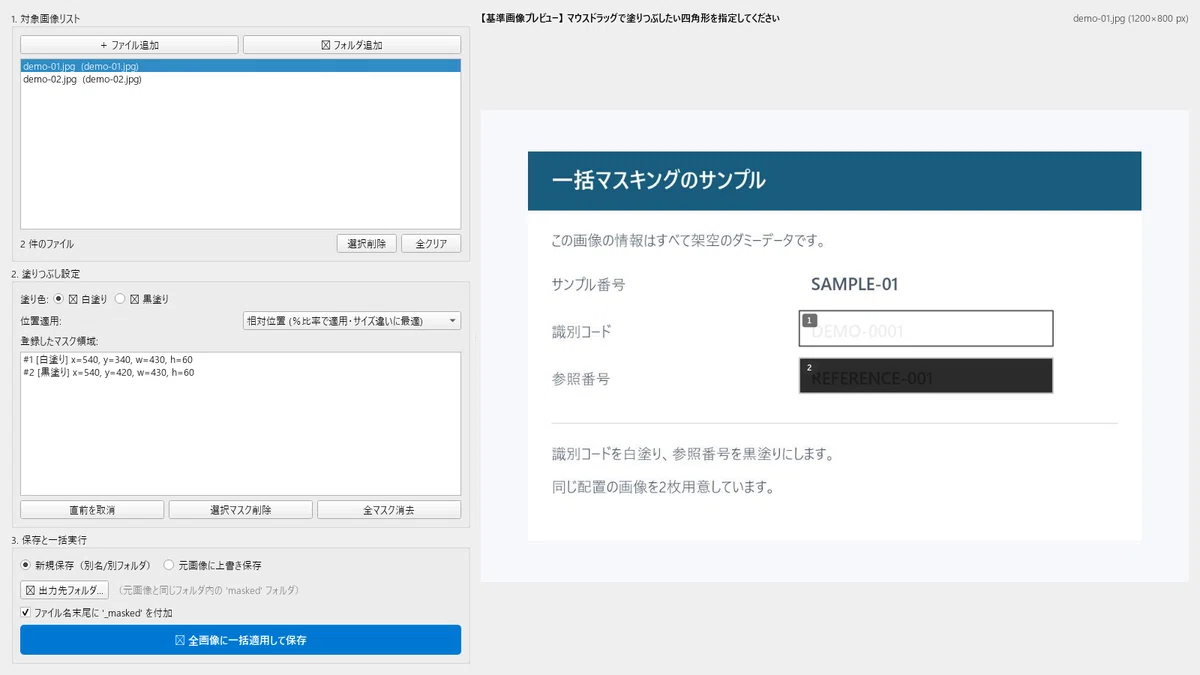Toggle the '_masked' filename suffix checkbox
The width and height of the screenshot is (1200, 675).
pyautogui.click(x=26, y=613)
